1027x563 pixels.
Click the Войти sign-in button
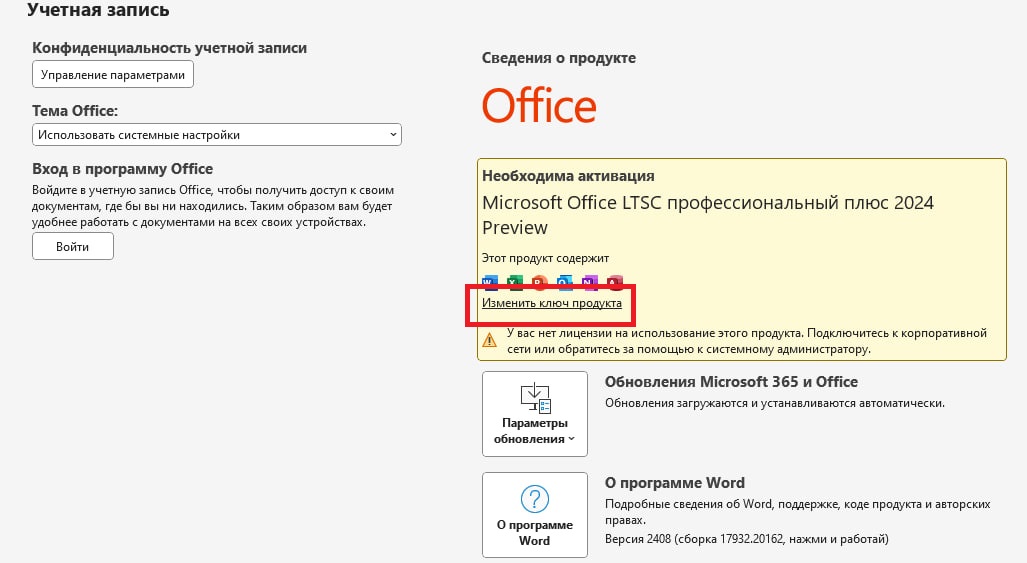(73, 247)
